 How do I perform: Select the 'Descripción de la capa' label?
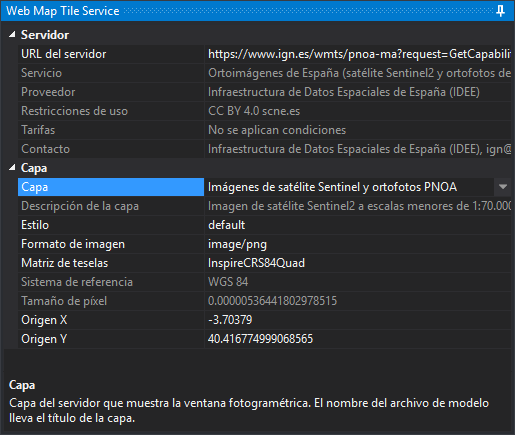point(80,206)
